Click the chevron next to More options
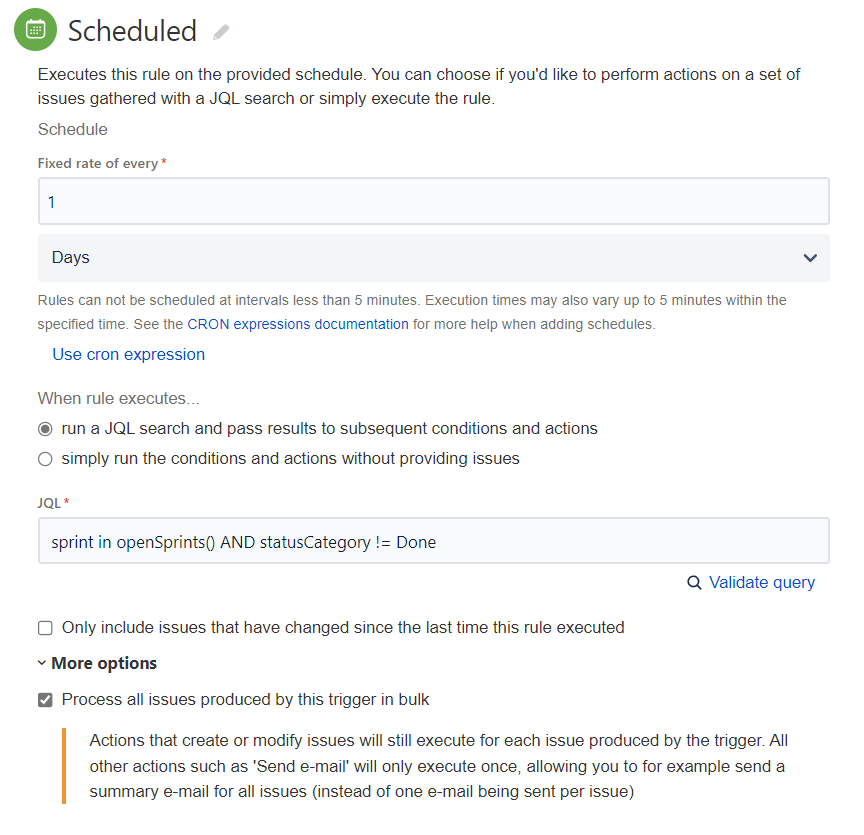The image size is (864, 835). click(x=41, y=663)
